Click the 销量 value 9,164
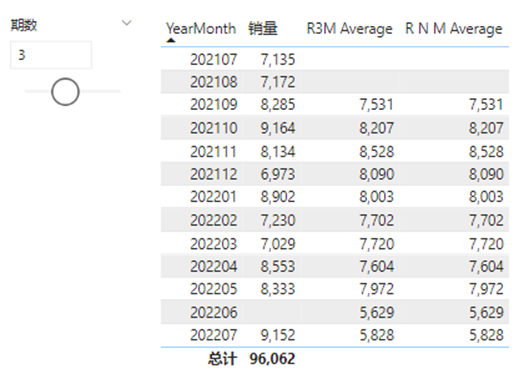The height and width of the screenshot is (374, 524). click(x=278, y=128)
